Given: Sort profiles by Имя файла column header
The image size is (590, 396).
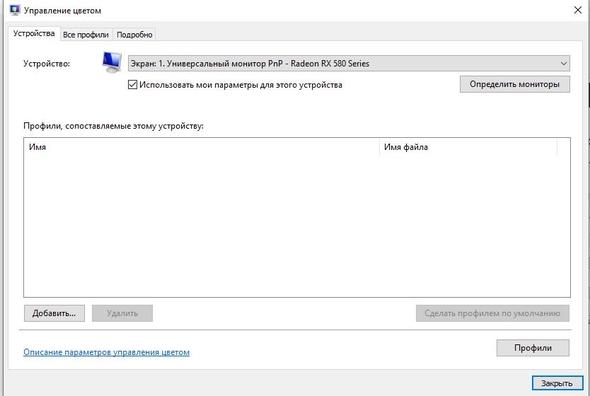Looking at the screenshot, I should pos(468,147).
